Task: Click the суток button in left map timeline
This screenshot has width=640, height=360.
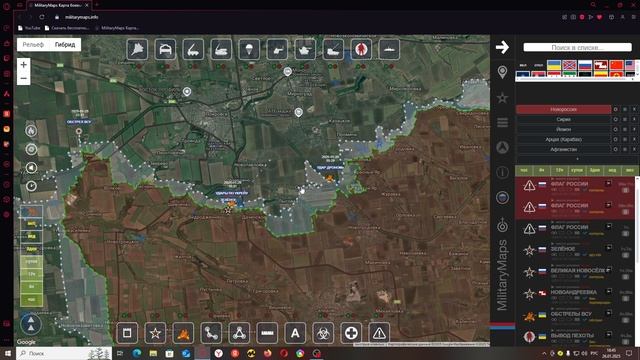Action: [31, 261]
